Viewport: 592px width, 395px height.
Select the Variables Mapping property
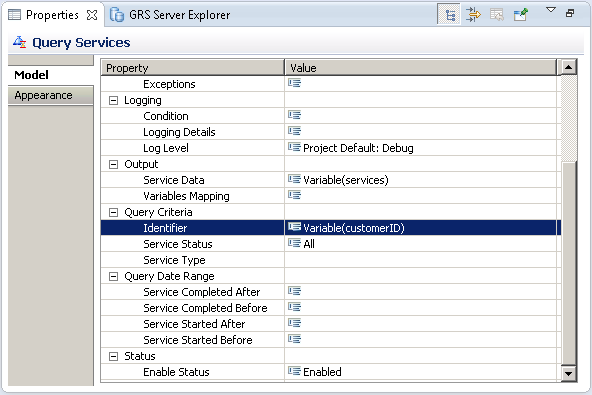(x=187, y=196)
